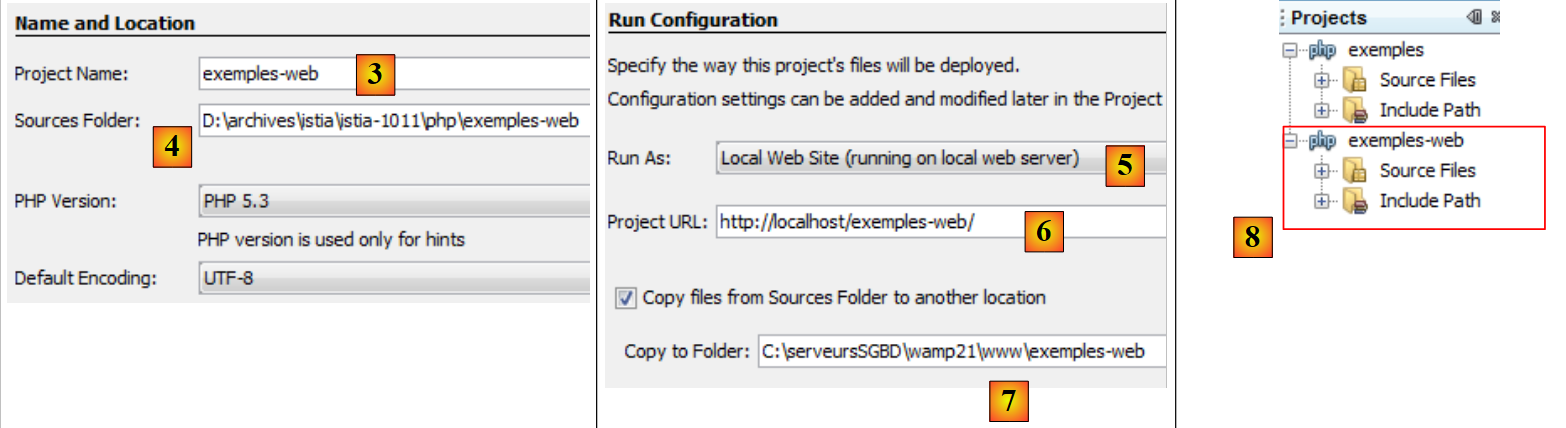The width and height of the screenshot is (1566, 428).
Task: Expand Source Files under exemples-web
Action: [x=1322, y=171]
